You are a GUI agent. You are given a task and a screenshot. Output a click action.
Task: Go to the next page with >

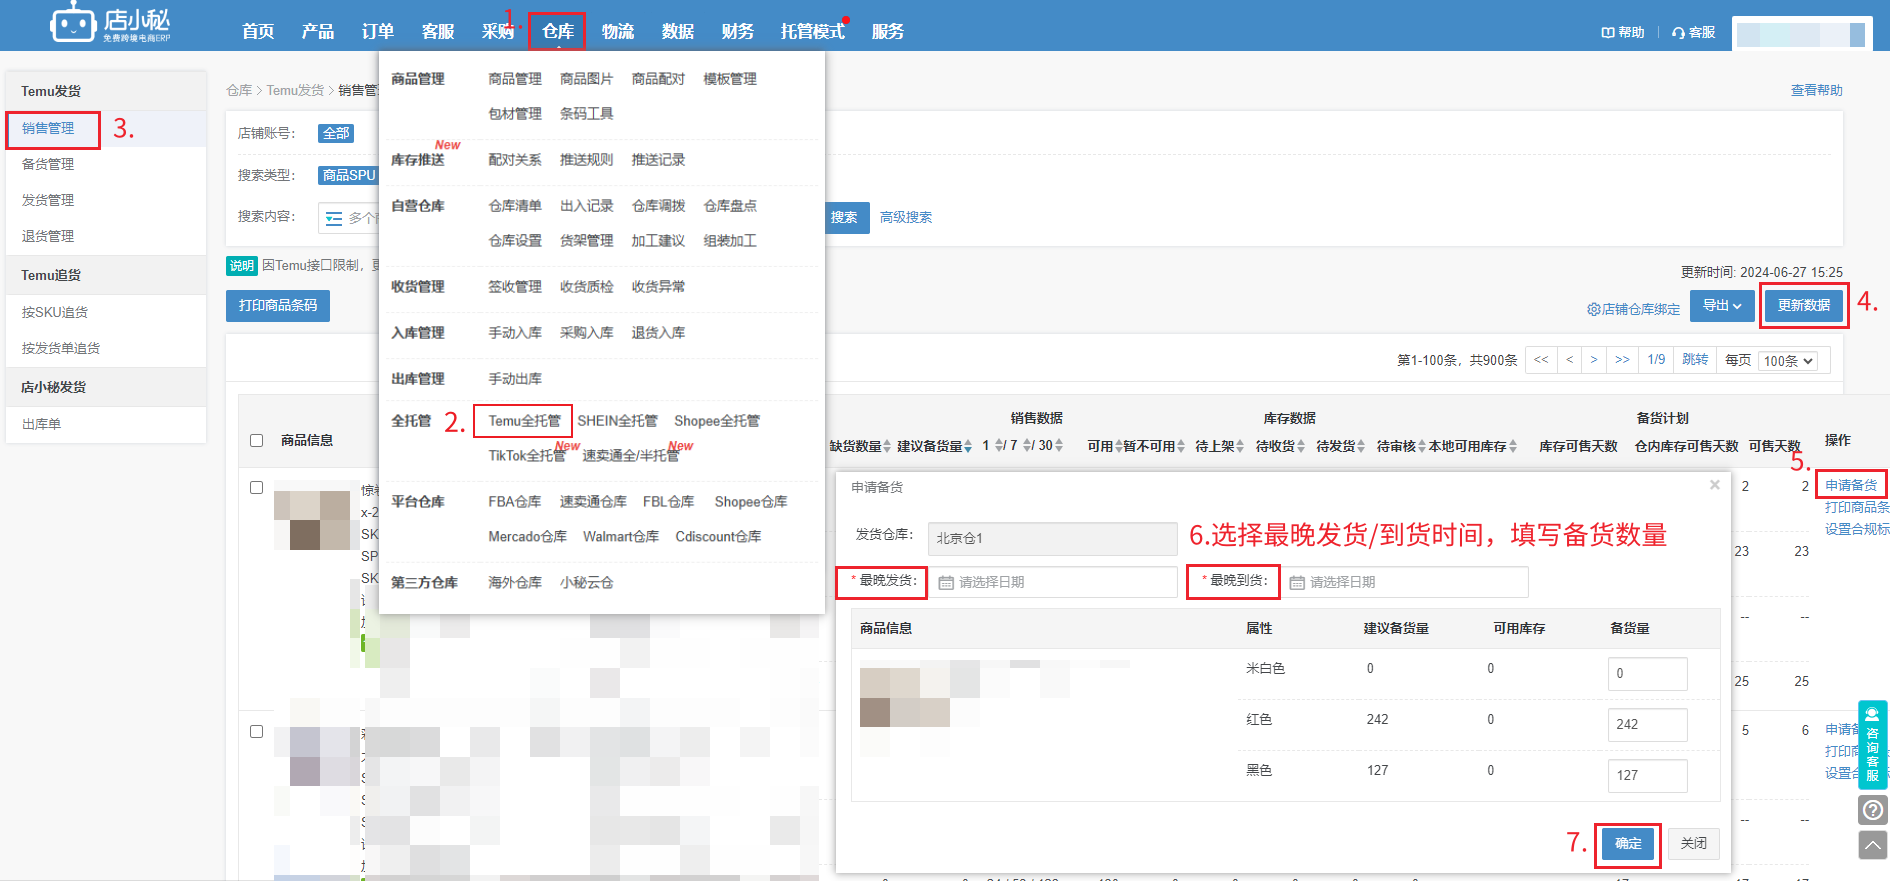(1594, 360)
